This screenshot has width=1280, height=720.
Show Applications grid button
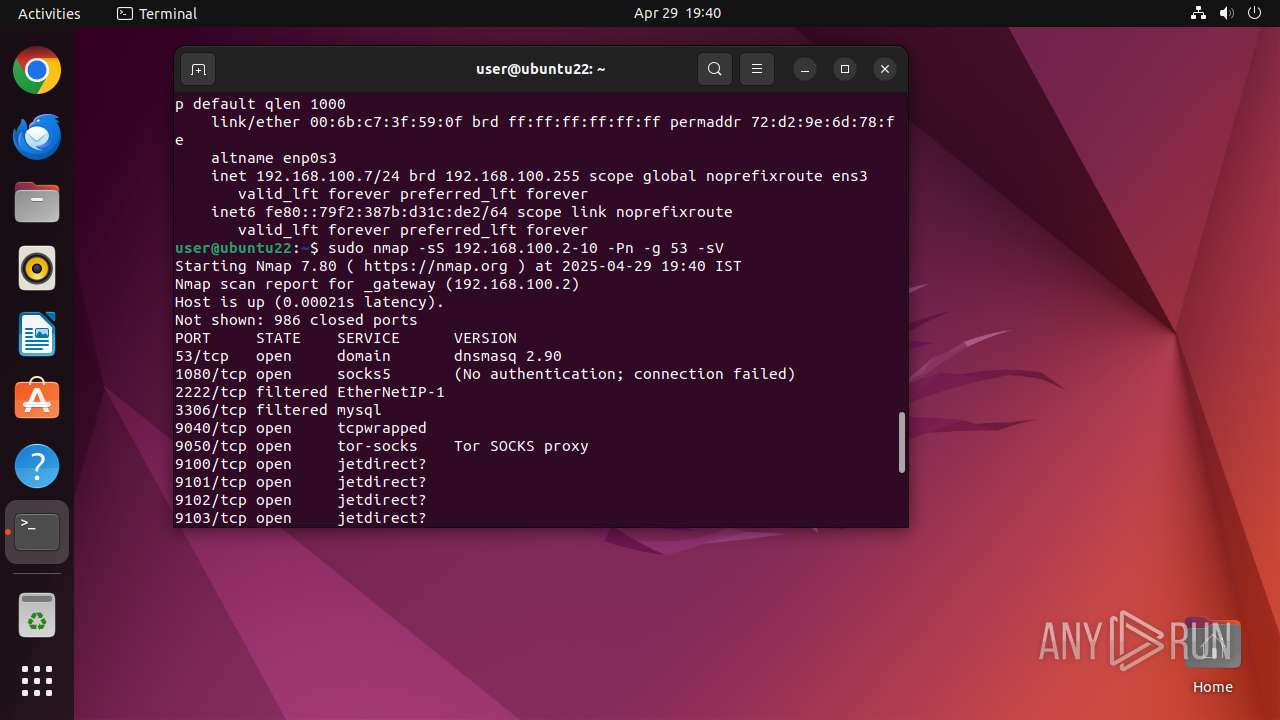click(37, 681)
